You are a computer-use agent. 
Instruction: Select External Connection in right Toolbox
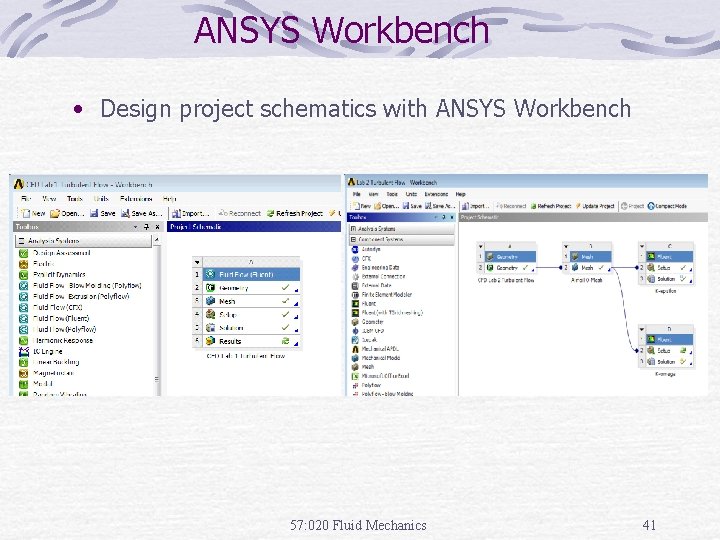tap(378, 276)
